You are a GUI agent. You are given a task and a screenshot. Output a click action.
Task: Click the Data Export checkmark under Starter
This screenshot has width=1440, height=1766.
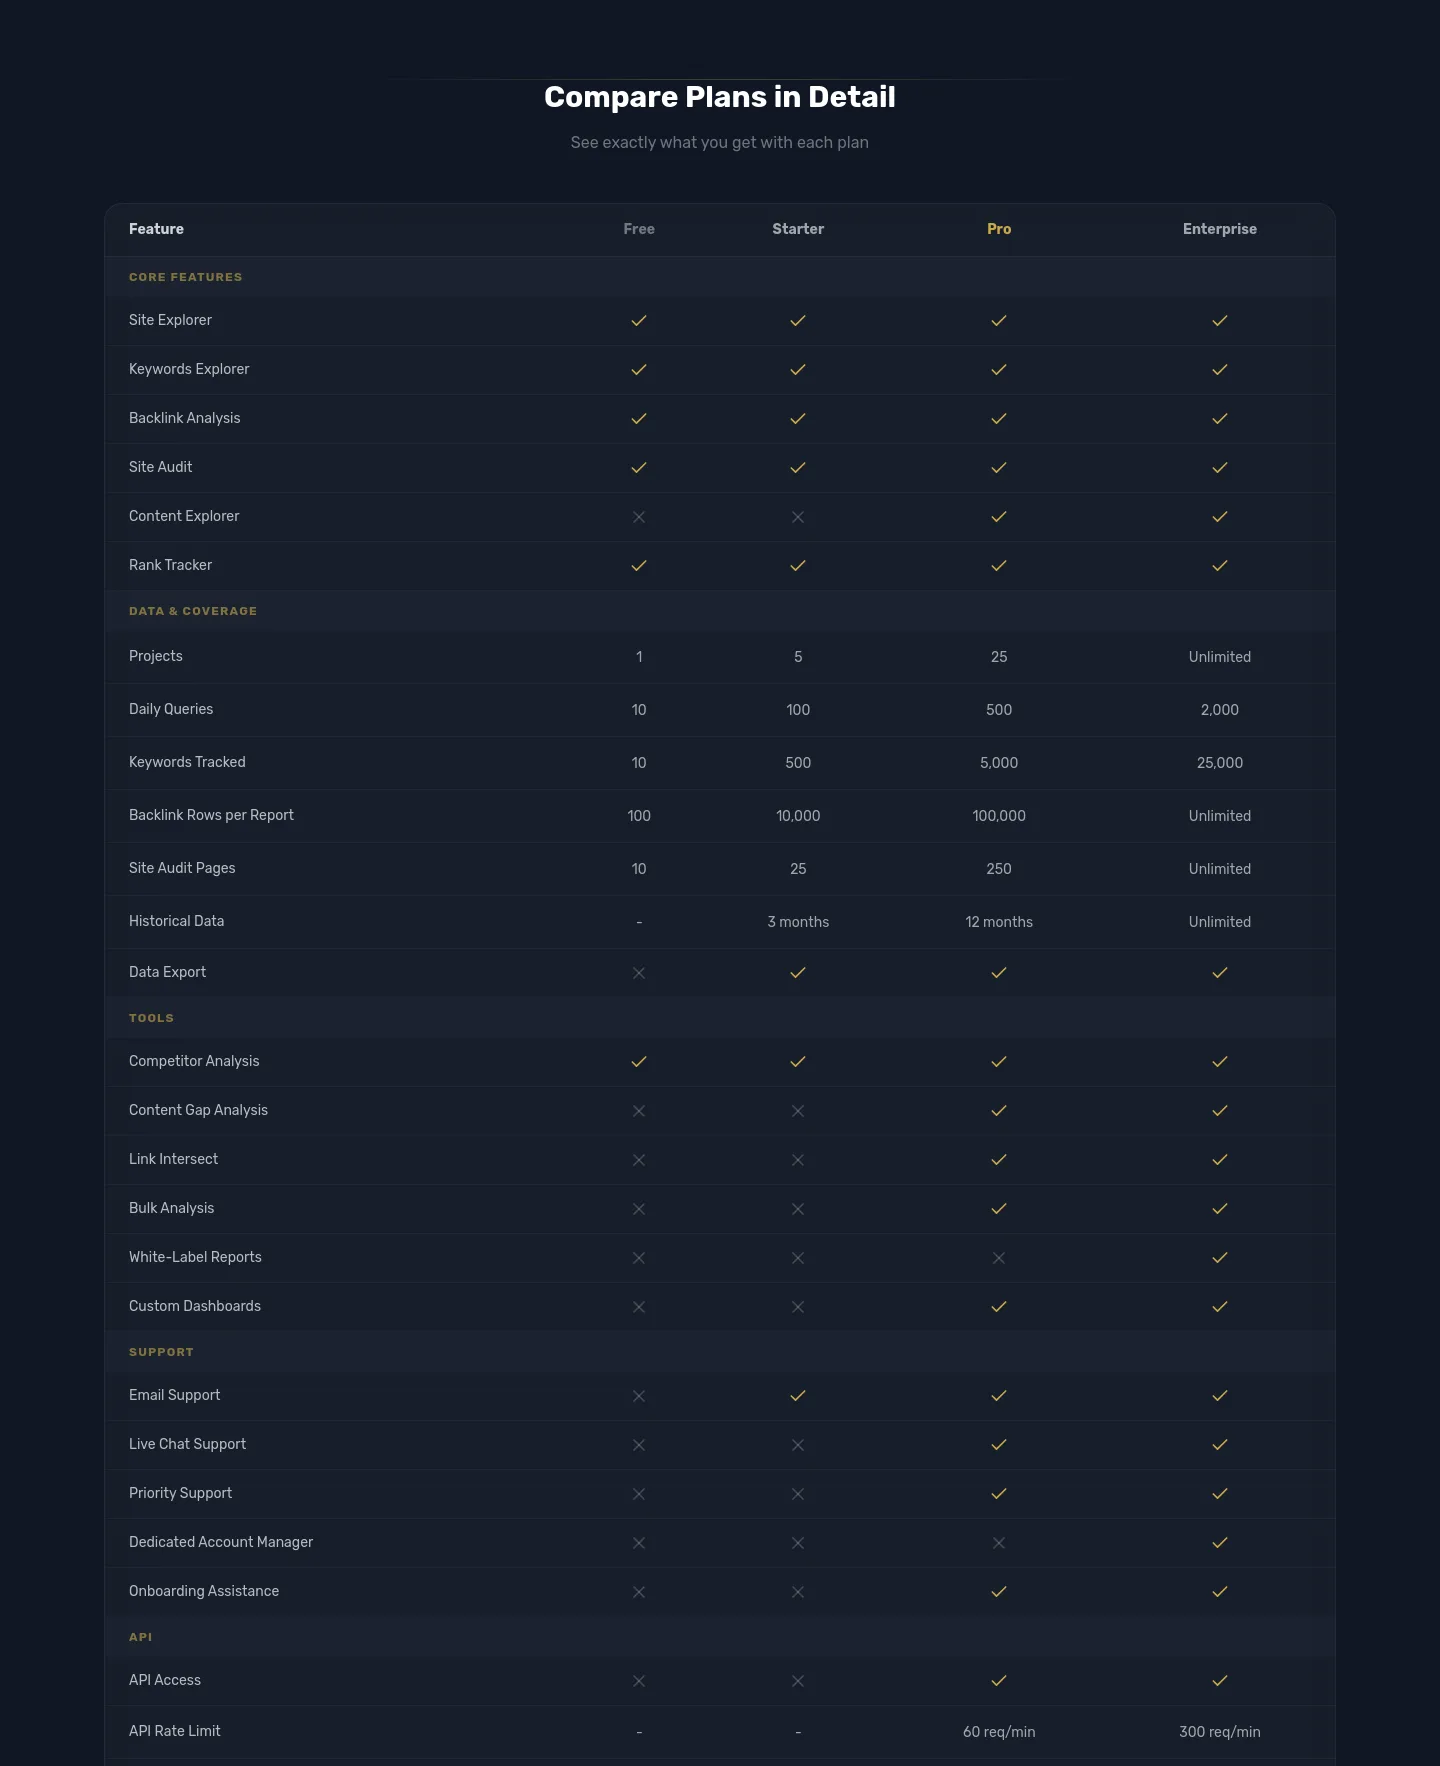pos(798,973)
